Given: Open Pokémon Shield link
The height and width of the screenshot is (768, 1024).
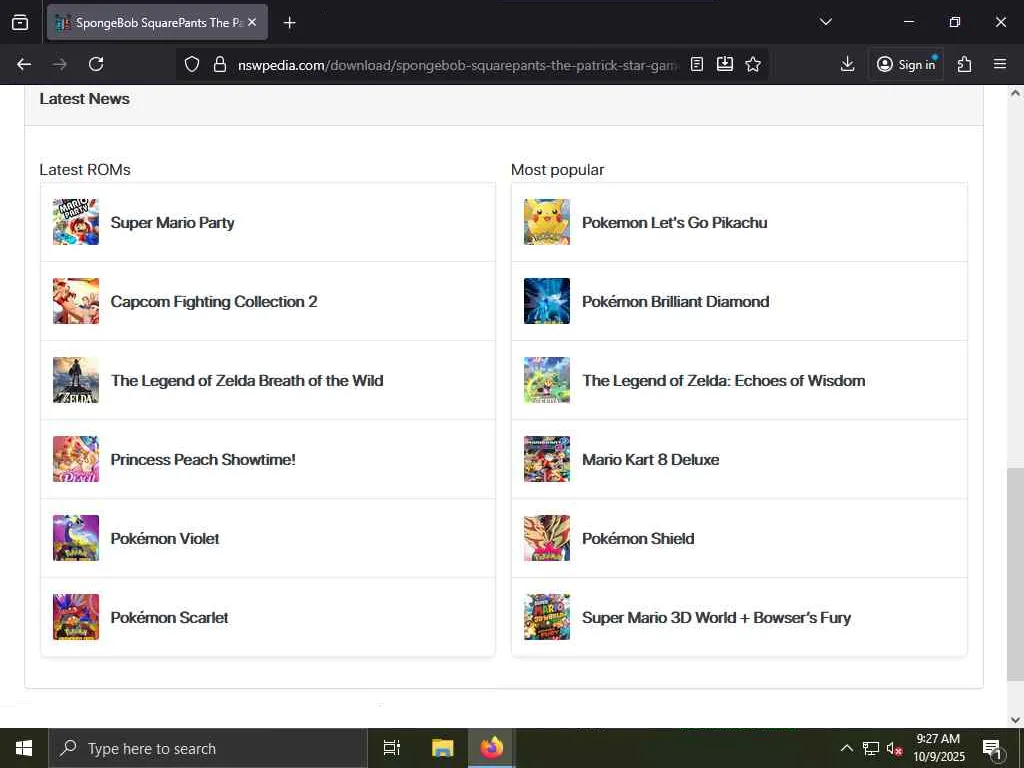Looking at the screenshot, I should (638, 539).
